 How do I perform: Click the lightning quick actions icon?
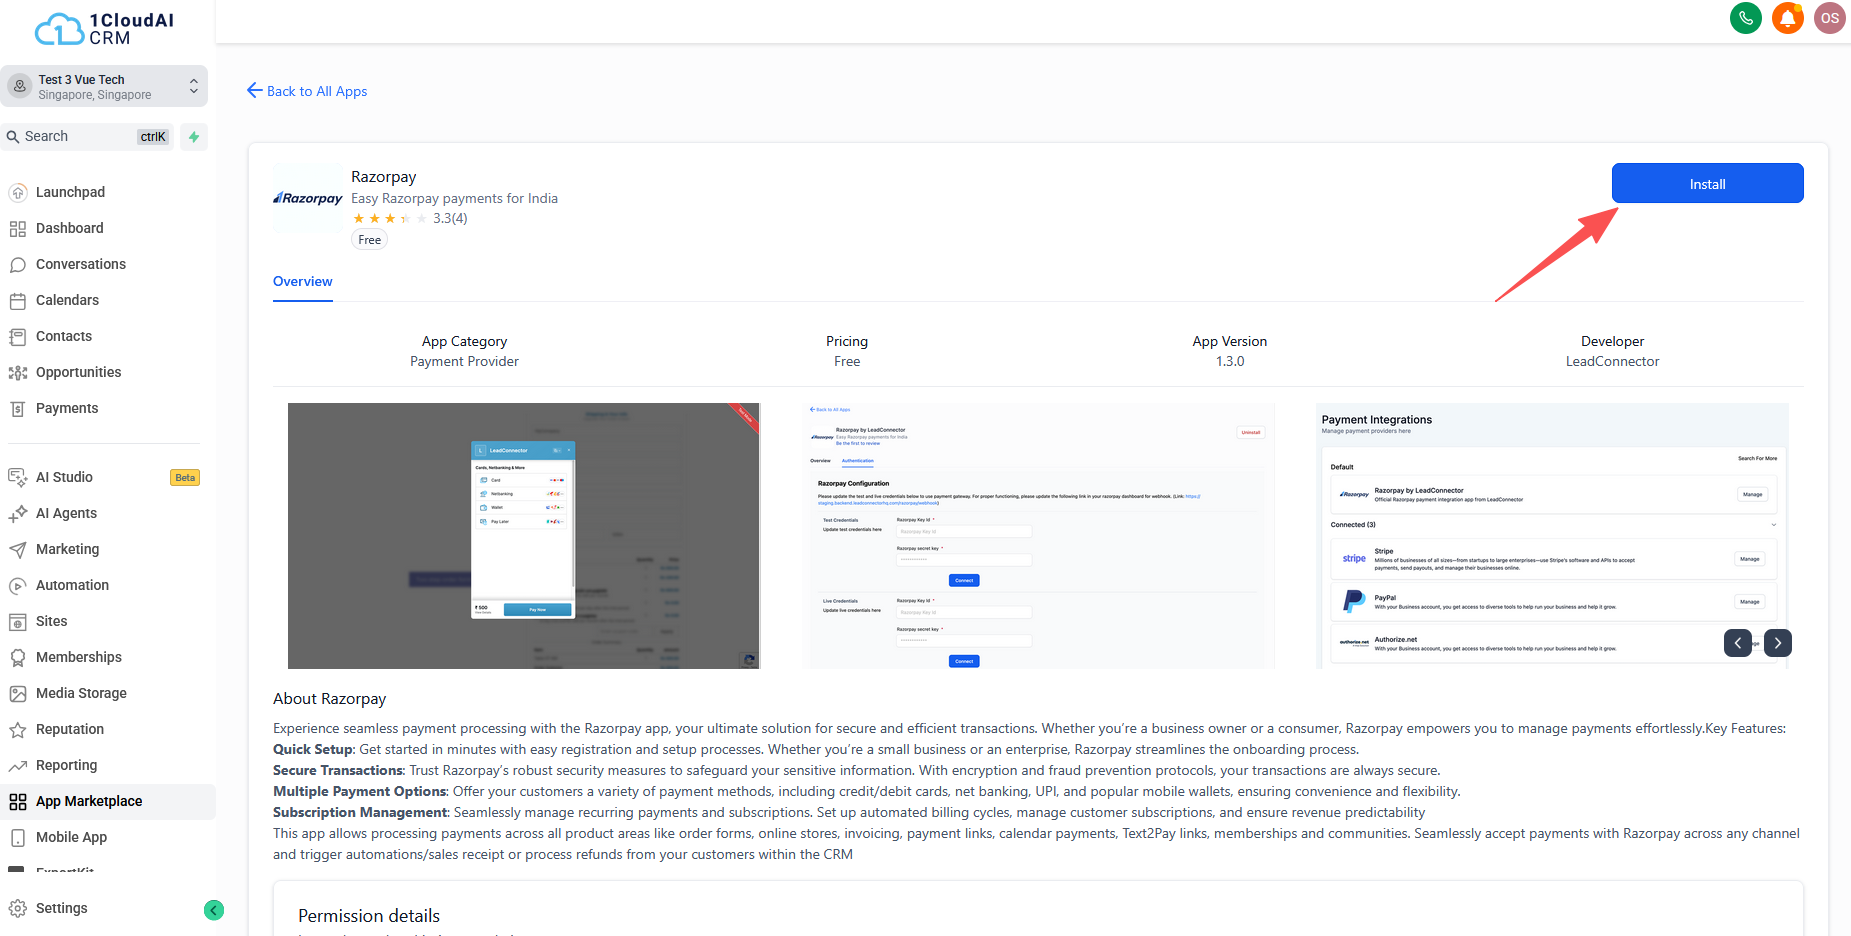pos(194,137)
